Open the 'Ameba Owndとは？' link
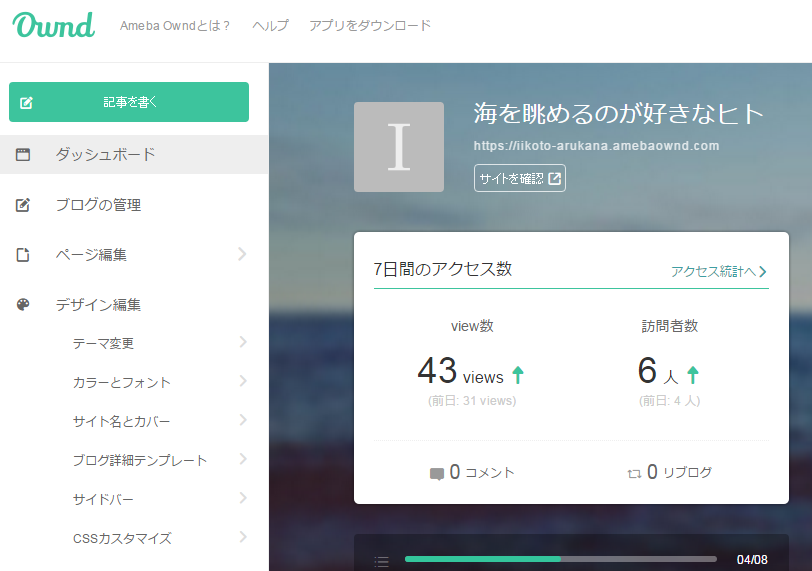Screen dimensions: 812x571 point(175,25)
